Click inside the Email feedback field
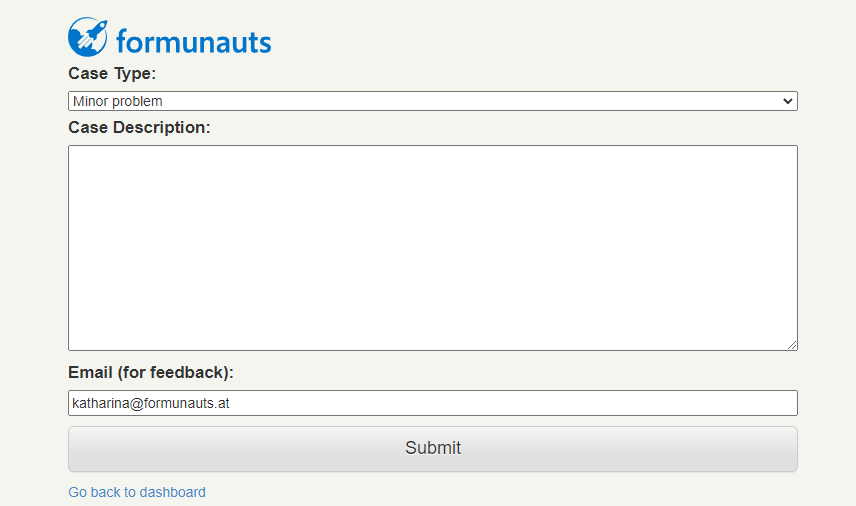The image size is (856, 506). 433,403
